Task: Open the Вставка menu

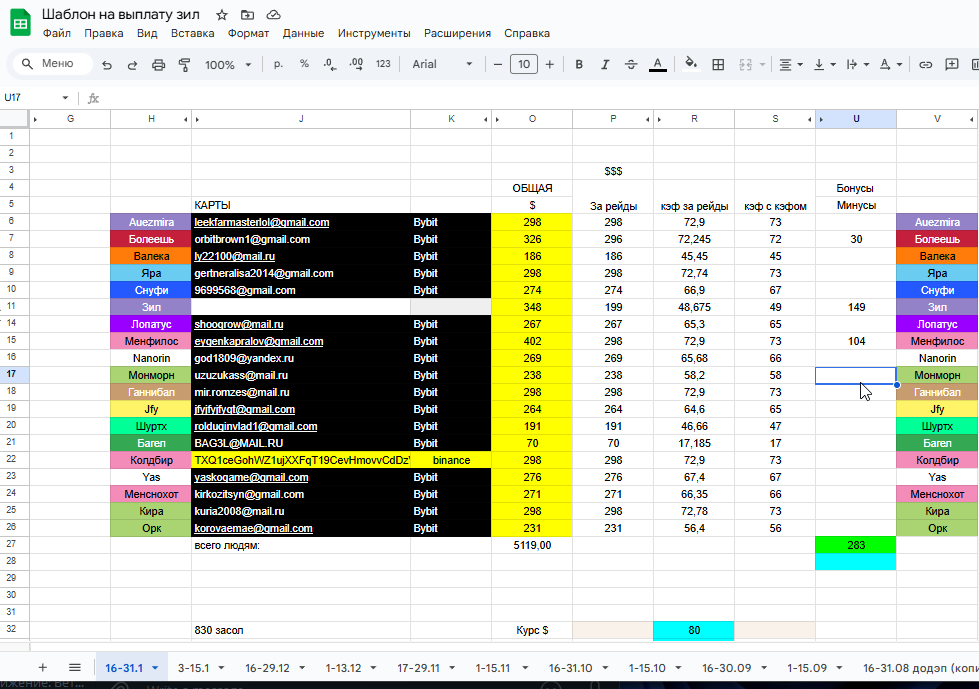Action: point(192,34)
